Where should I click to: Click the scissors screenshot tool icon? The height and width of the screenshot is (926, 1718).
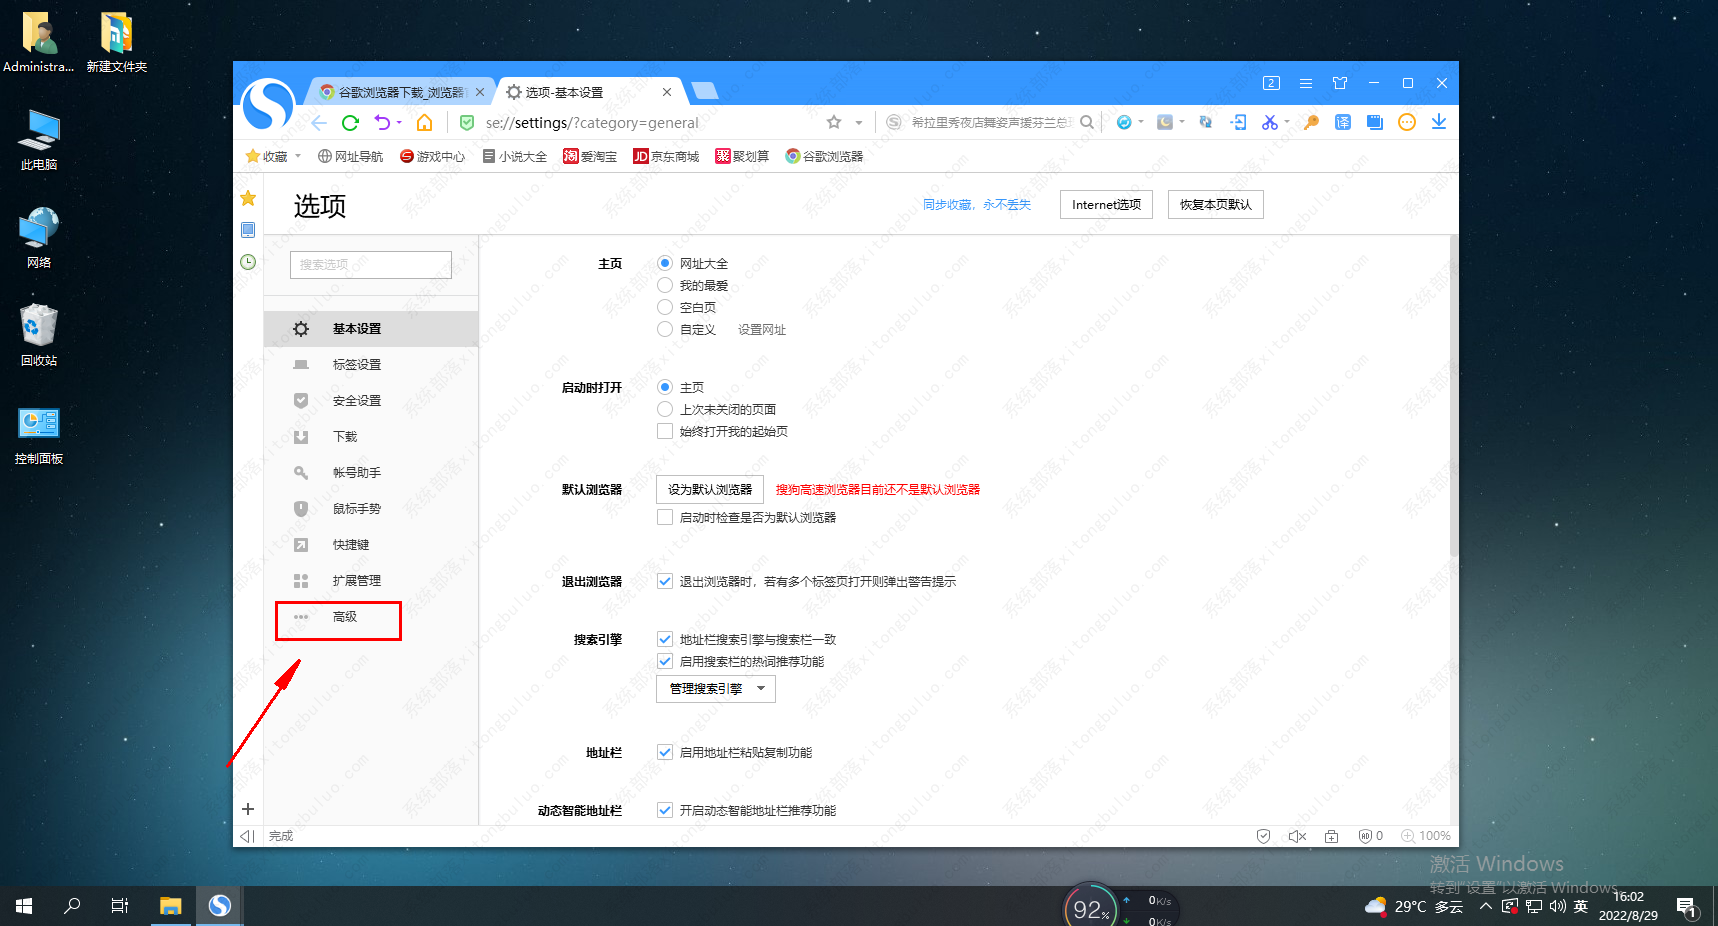[1269, 122]
